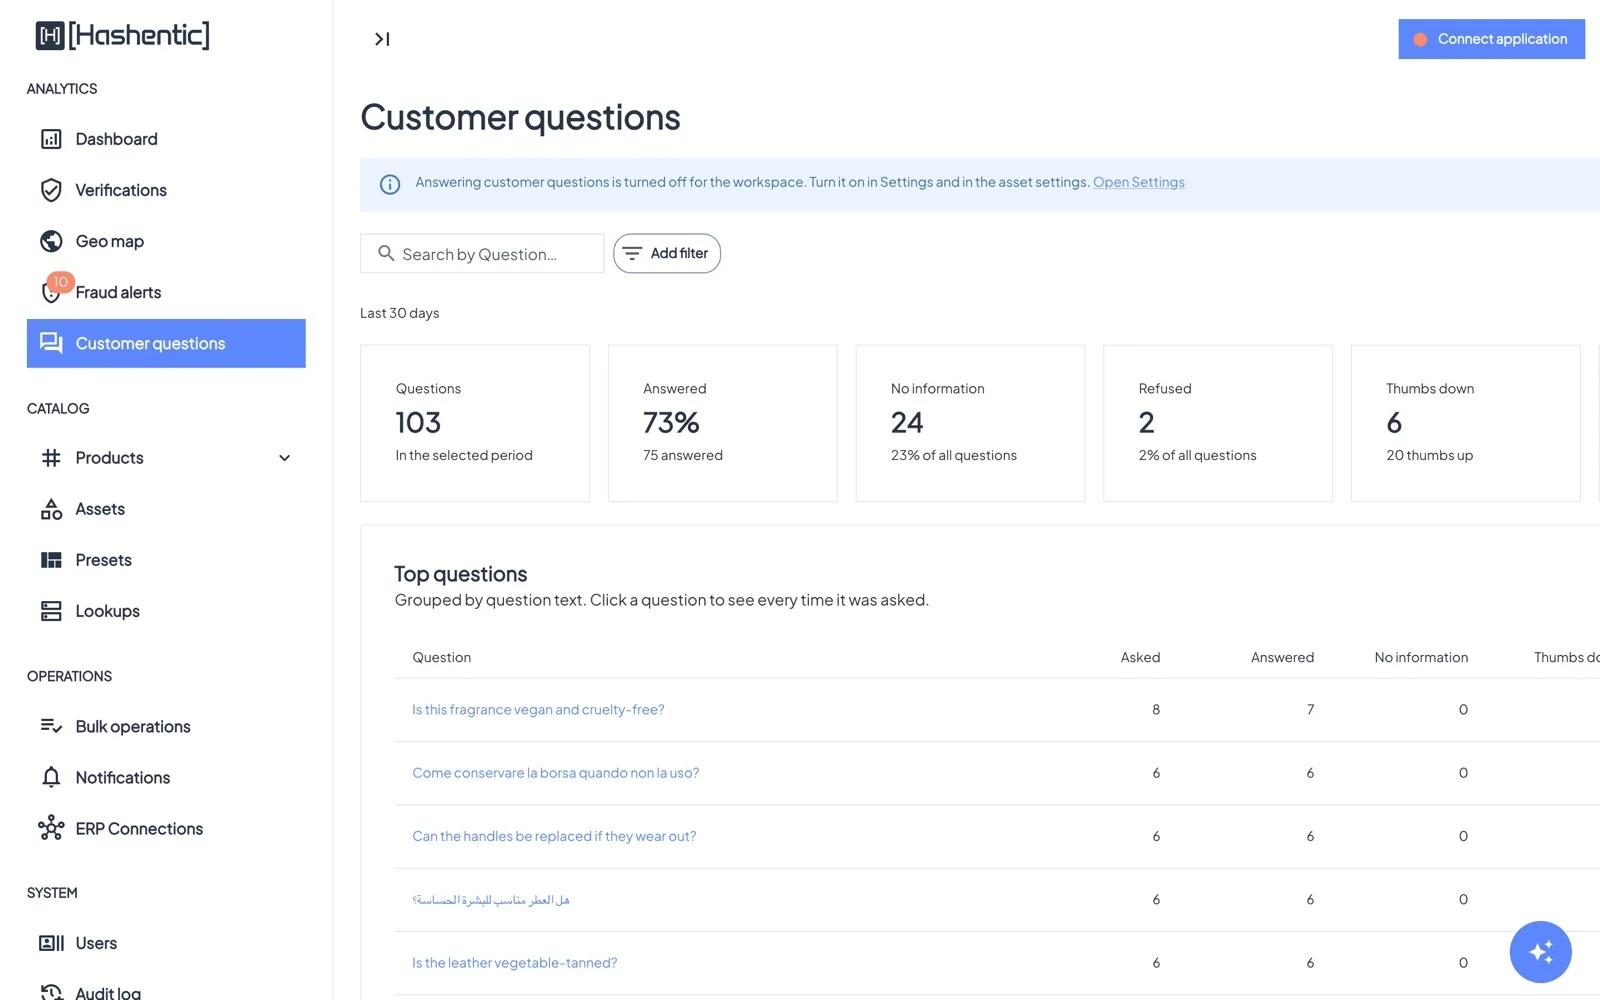Click the Last 30 days label
1600x1000 pixels.
tap(400, 313)
